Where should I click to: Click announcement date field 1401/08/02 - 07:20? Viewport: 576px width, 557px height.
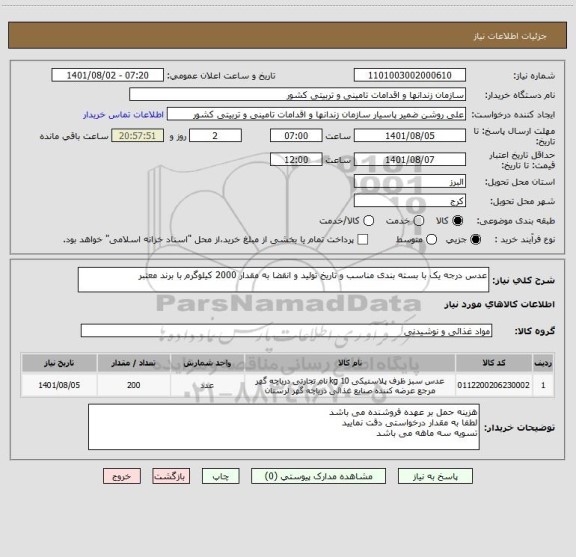[x=108, y=75]
